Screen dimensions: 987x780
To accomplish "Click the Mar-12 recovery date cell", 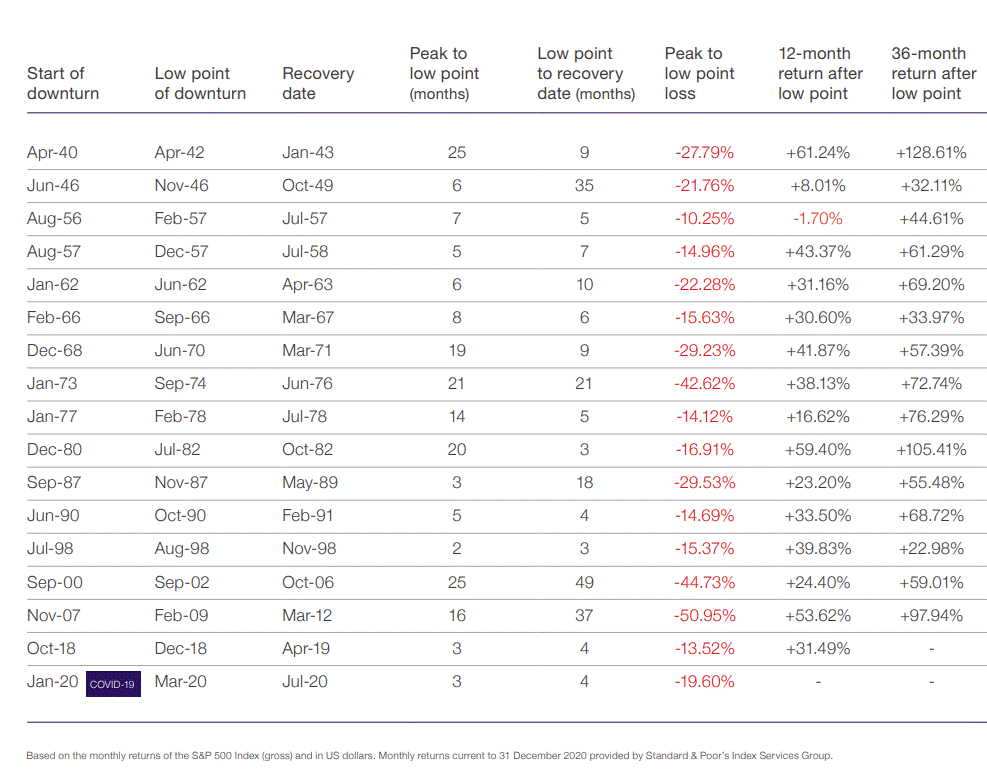I will [308, 615].
